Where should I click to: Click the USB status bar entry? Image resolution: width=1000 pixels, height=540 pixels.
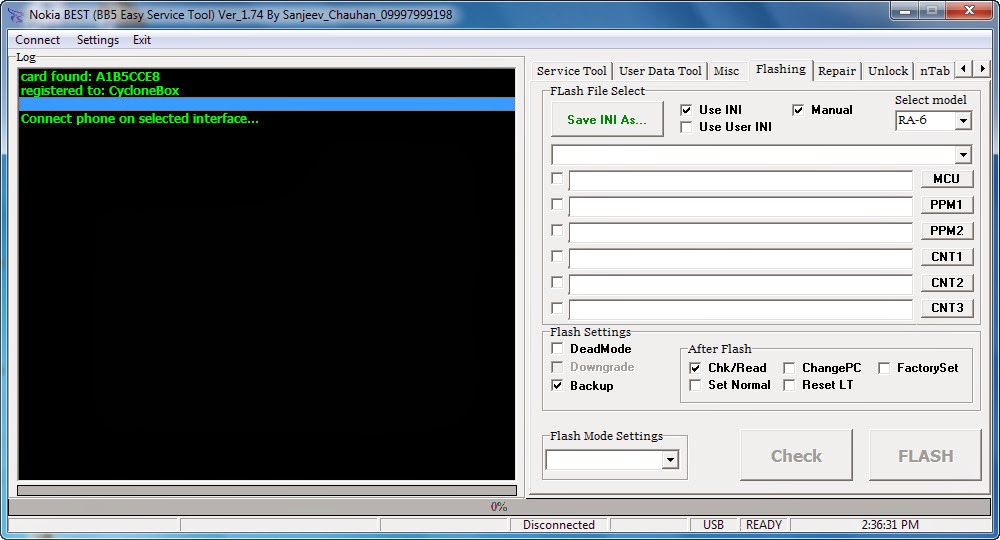coord(713,525)
